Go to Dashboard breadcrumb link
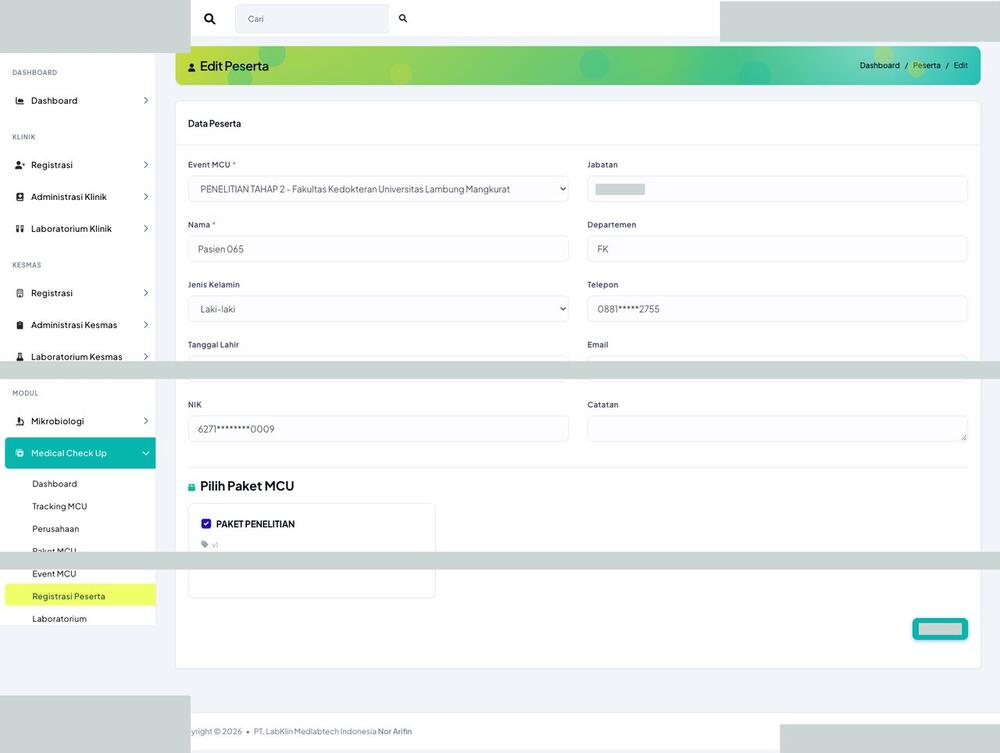The height and width of the screenshot is (753, 1000). 879,66
